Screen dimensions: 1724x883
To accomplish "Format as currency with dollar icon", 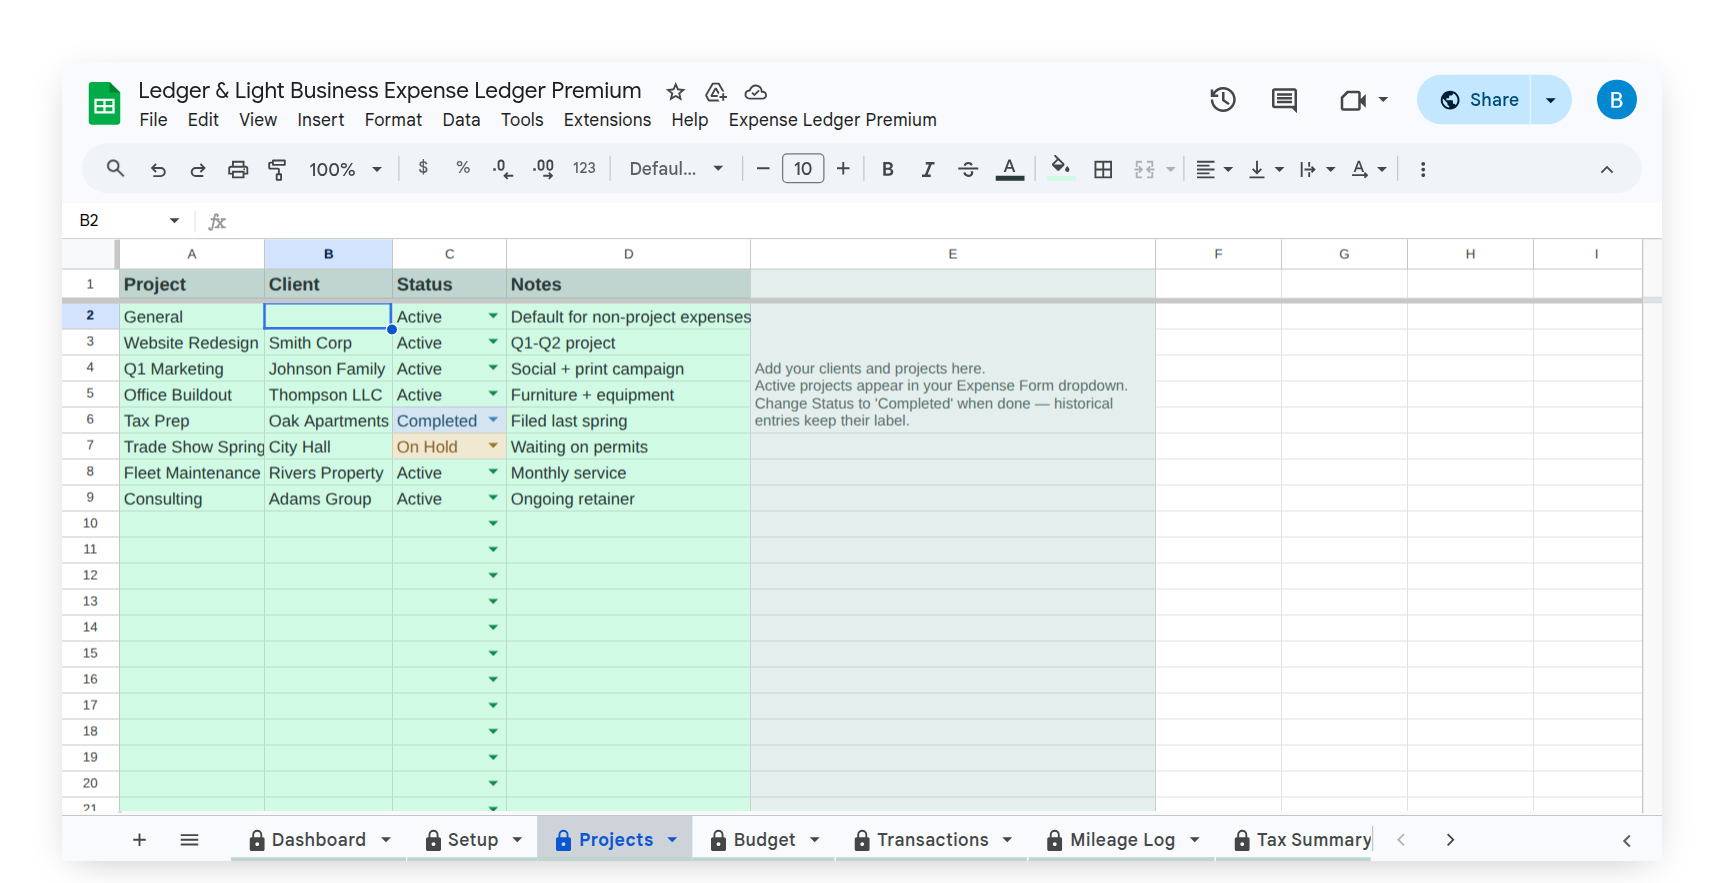I will pos(423,168).
